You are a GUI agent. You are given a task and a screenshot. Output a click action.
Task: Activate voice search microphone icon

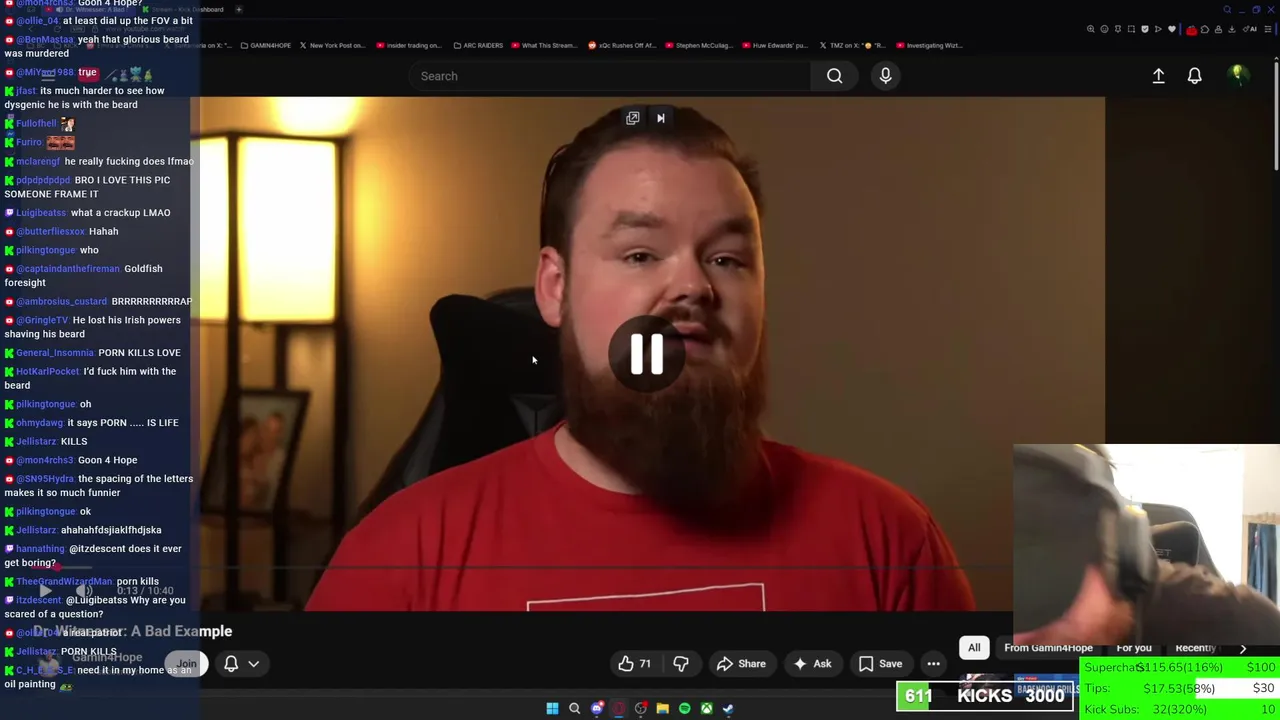click(885, 76)
